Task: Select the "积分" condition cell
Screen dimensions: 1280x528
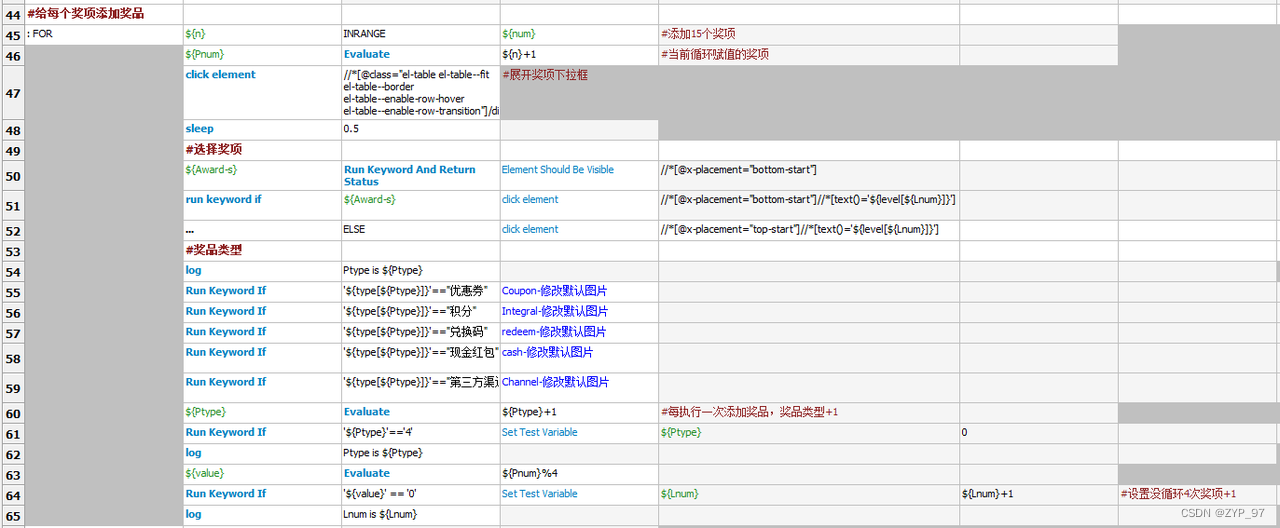Action: 420,312
